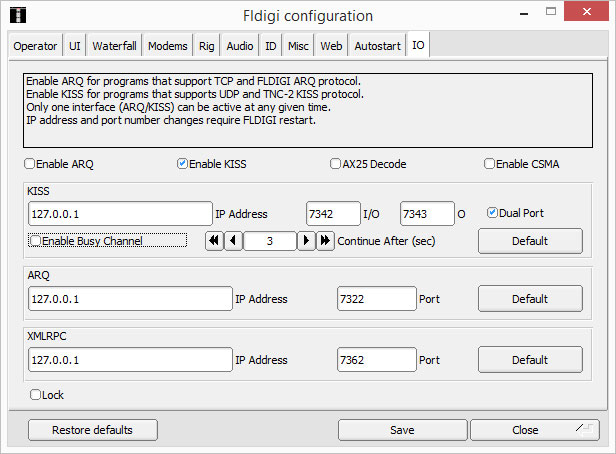Tick the Lock checkbox
616x454 pixels.
36,395
